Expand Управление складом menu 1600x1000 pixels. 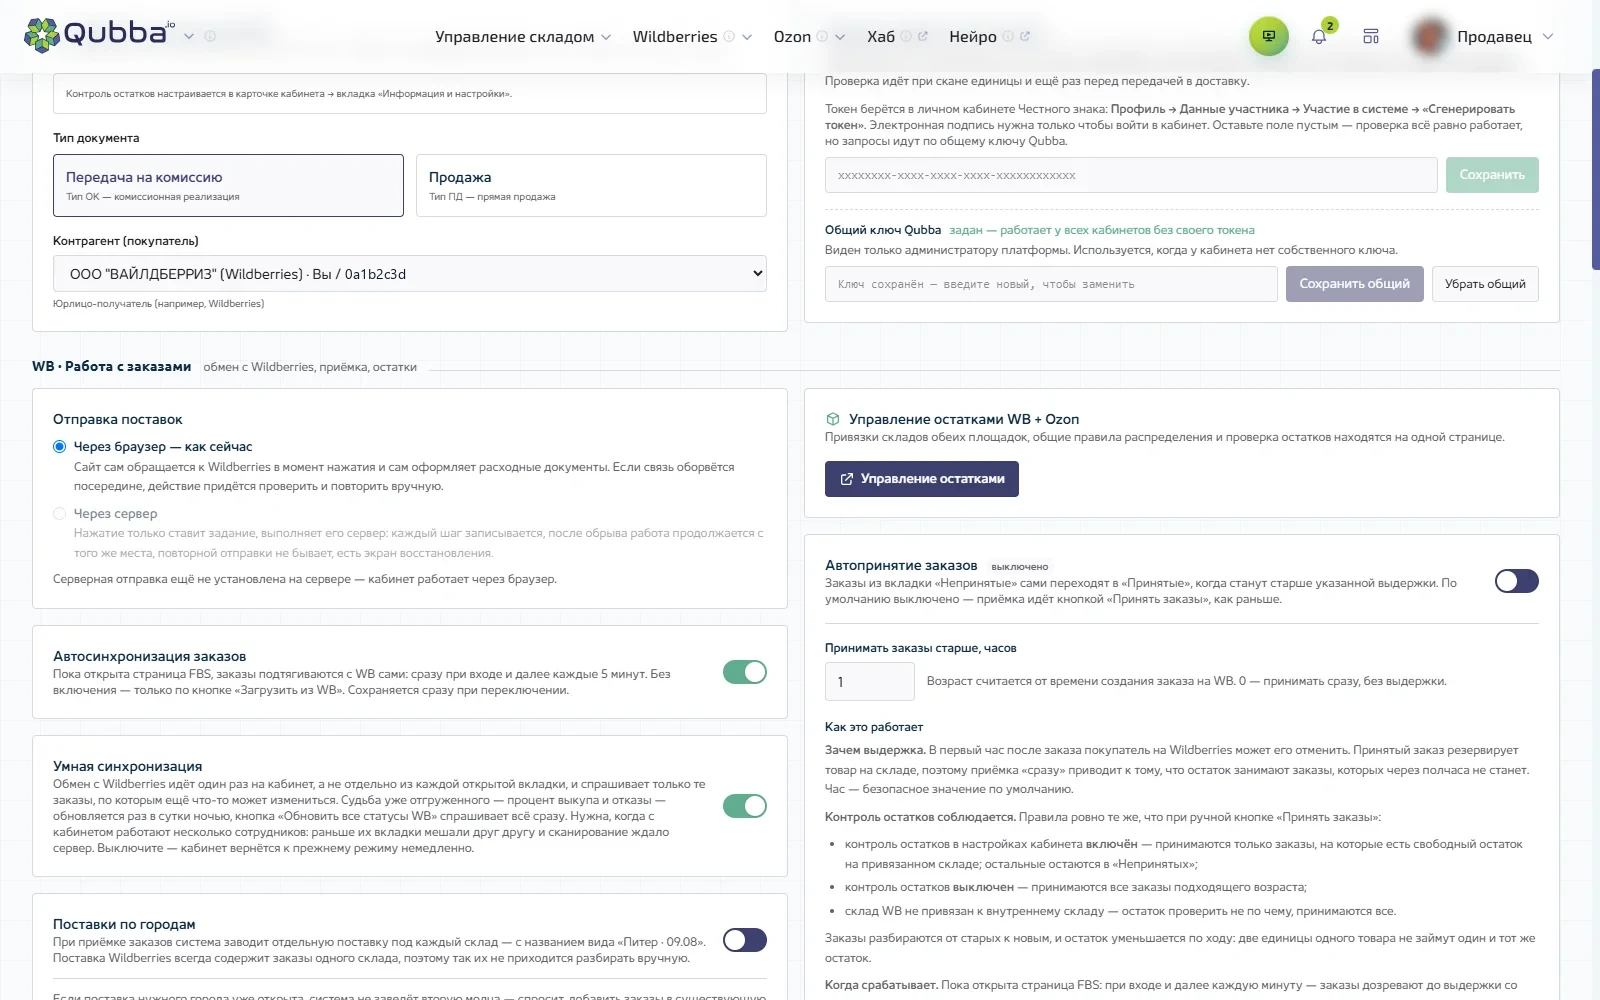pyautogui.click(x=522, y=36)
